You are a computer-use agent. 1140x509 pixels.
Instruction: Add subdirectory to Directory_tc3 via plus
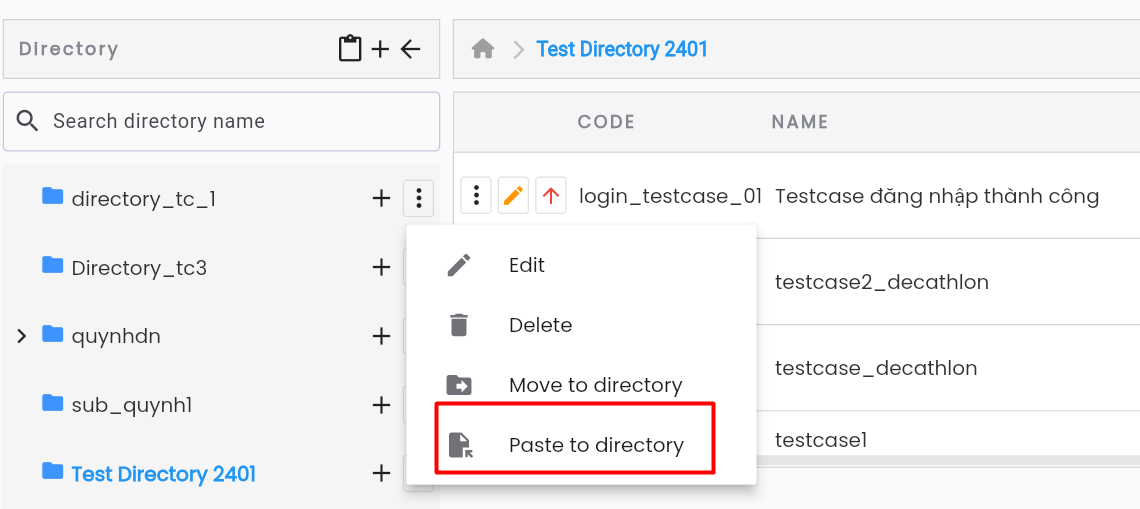(x=381, y=268)
